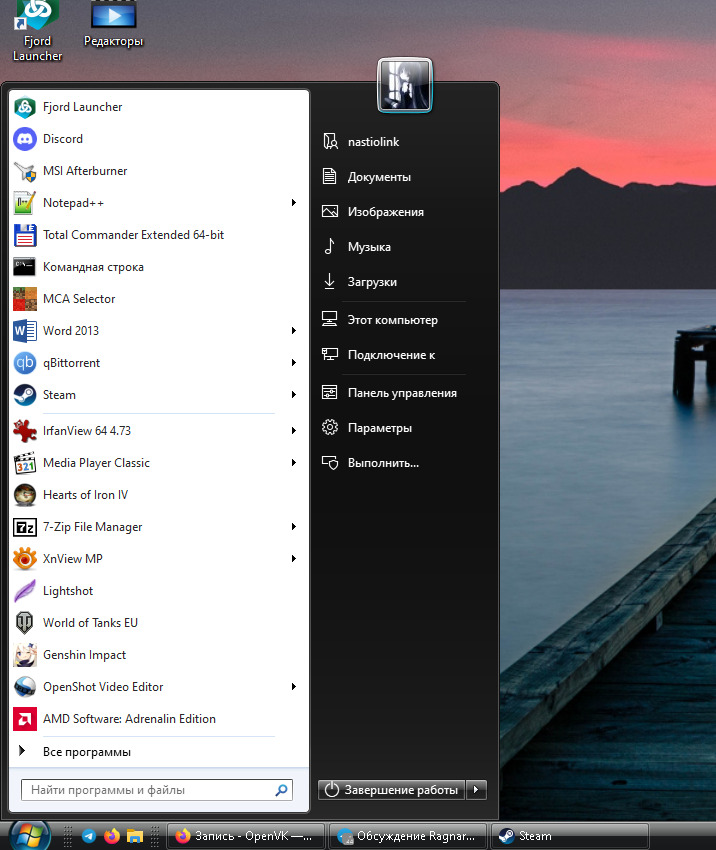
Task: Expand the qBittorrent submenu arrow
Action: pos(293,363)
